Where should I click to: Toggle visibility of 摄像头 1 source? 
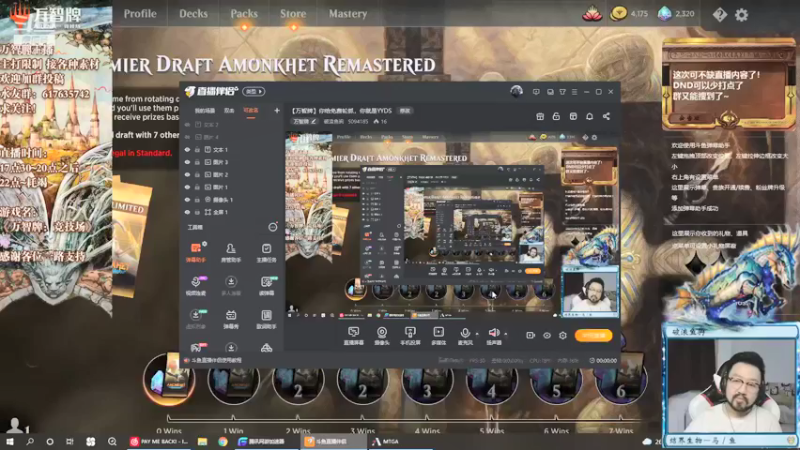click(x=187, y=199)
